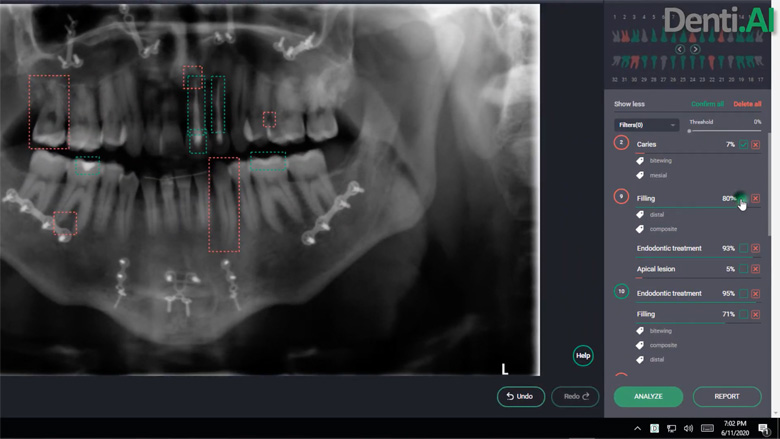
Task: Select upper tooth 1 icon in chart
Action: pos(615,36)
